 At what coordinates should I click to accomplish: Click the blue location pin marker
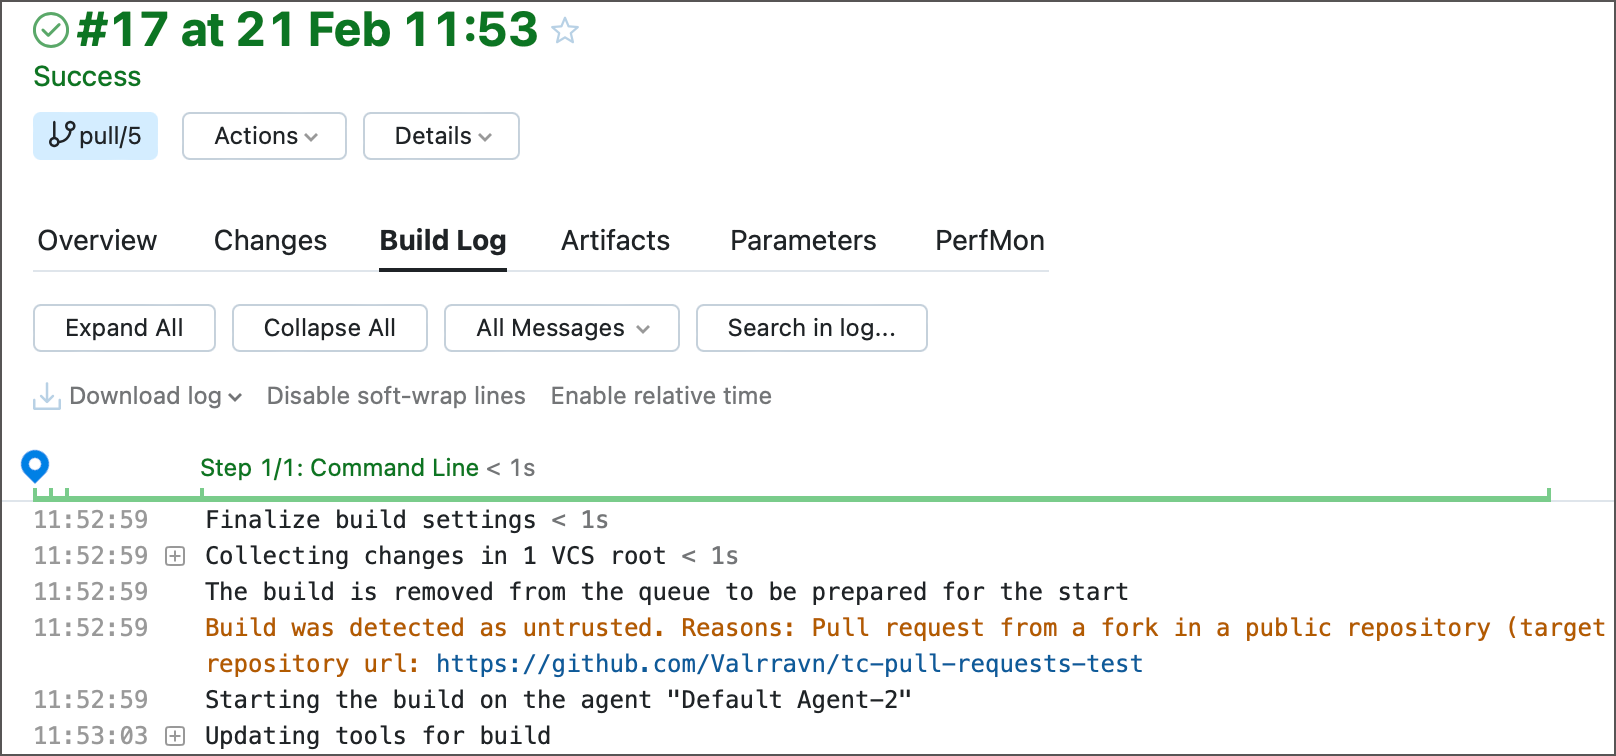(x=35, y=466)
